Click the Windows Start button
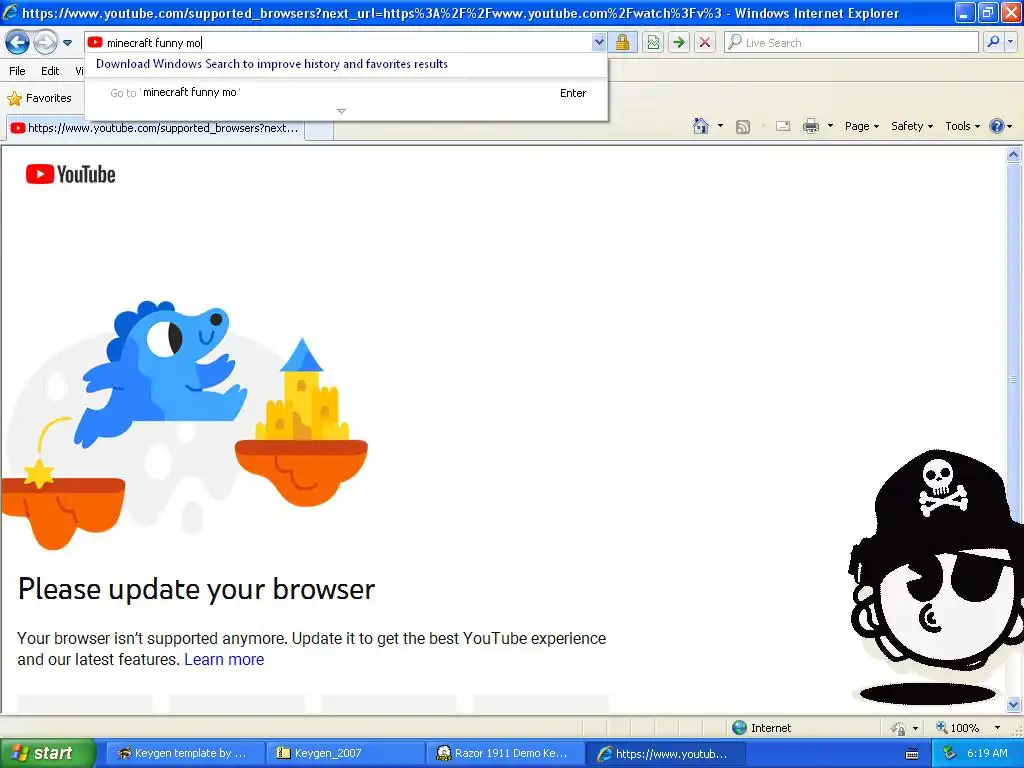The height and width of the screenshot is (768, 1024). click(x=47, y=753)
